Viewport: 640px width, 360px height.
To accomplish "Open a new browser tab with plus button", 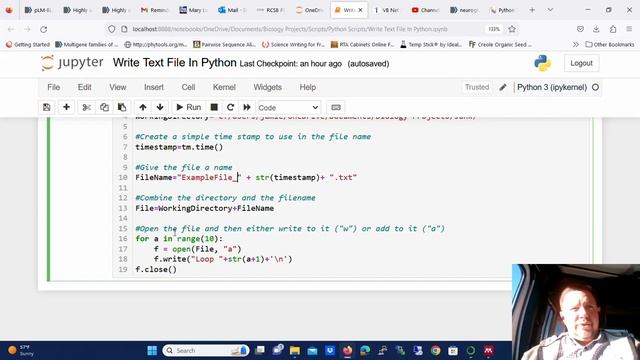I will pos(532,10).
